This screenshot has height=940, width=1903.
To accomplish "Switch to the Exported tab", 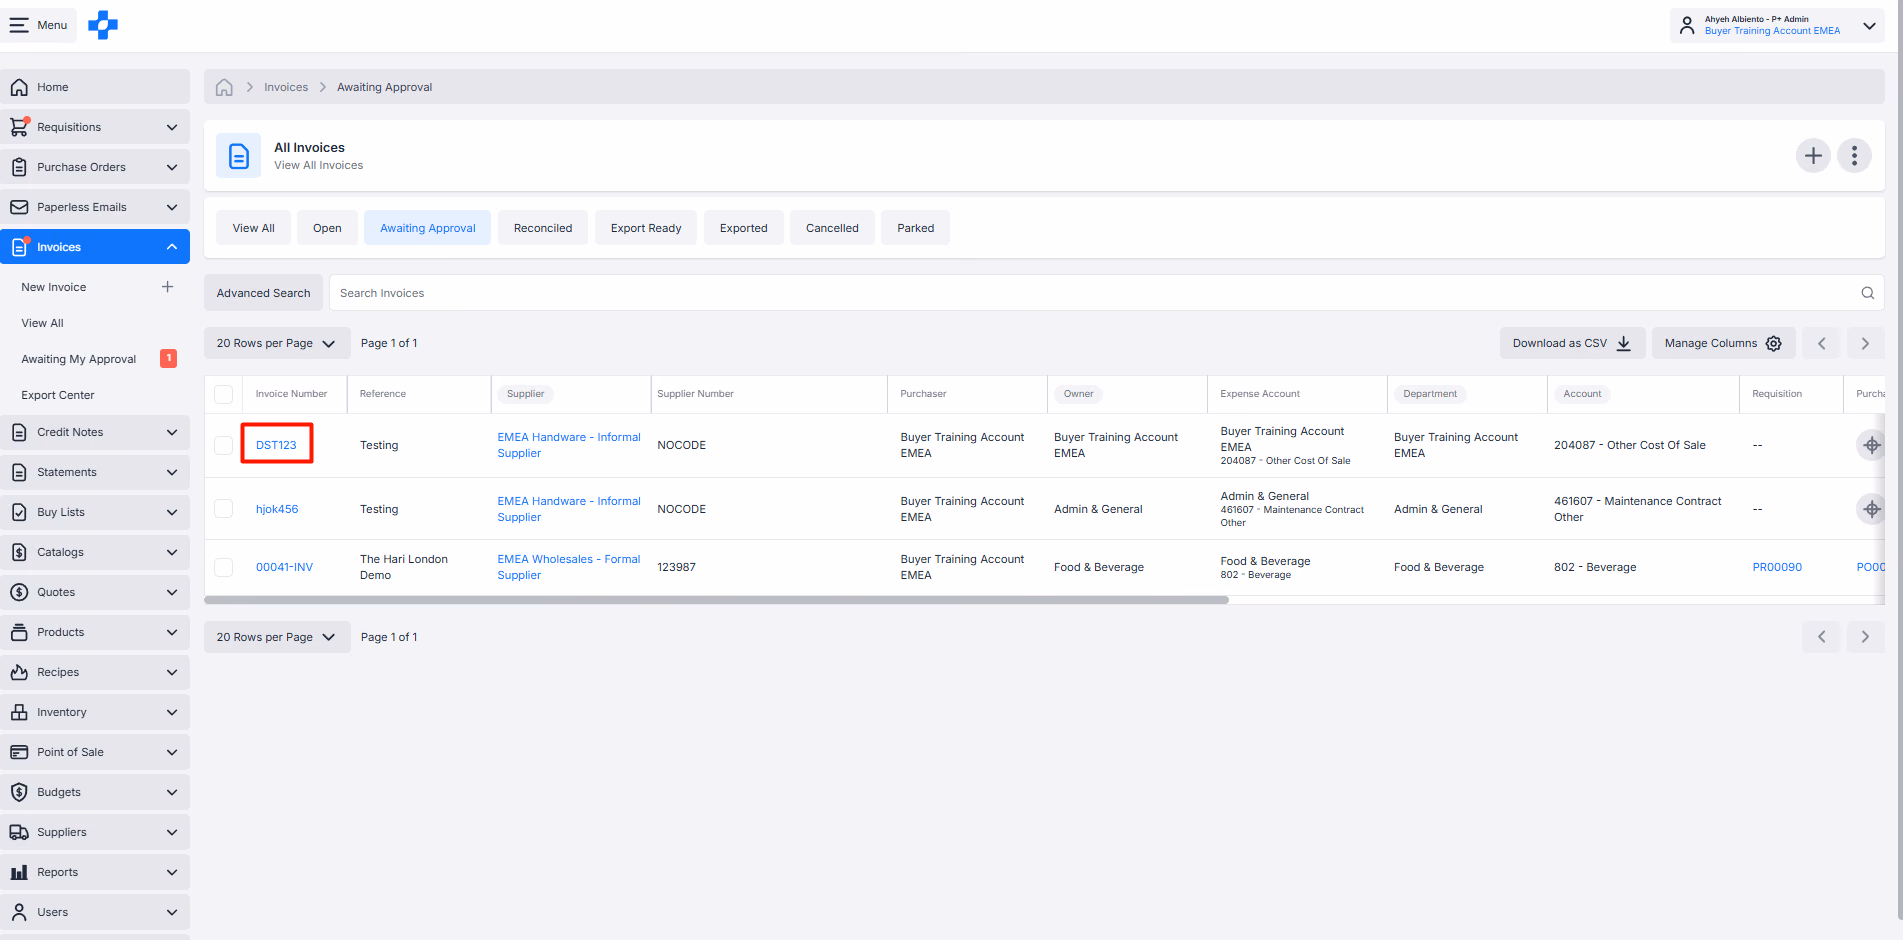I will tap(744, 228).
